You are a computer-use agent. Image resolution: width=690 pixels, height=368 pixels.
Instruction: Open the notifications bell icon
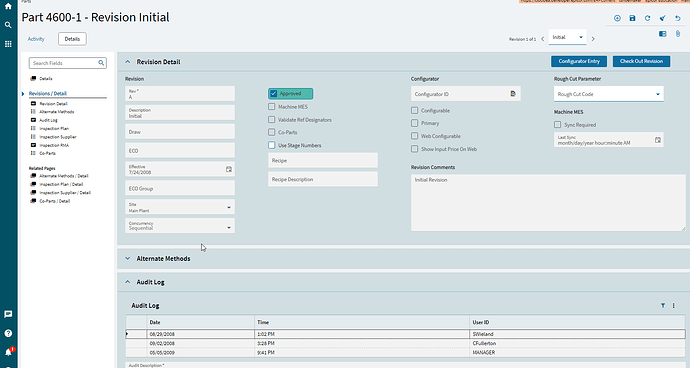coord(8,352)
